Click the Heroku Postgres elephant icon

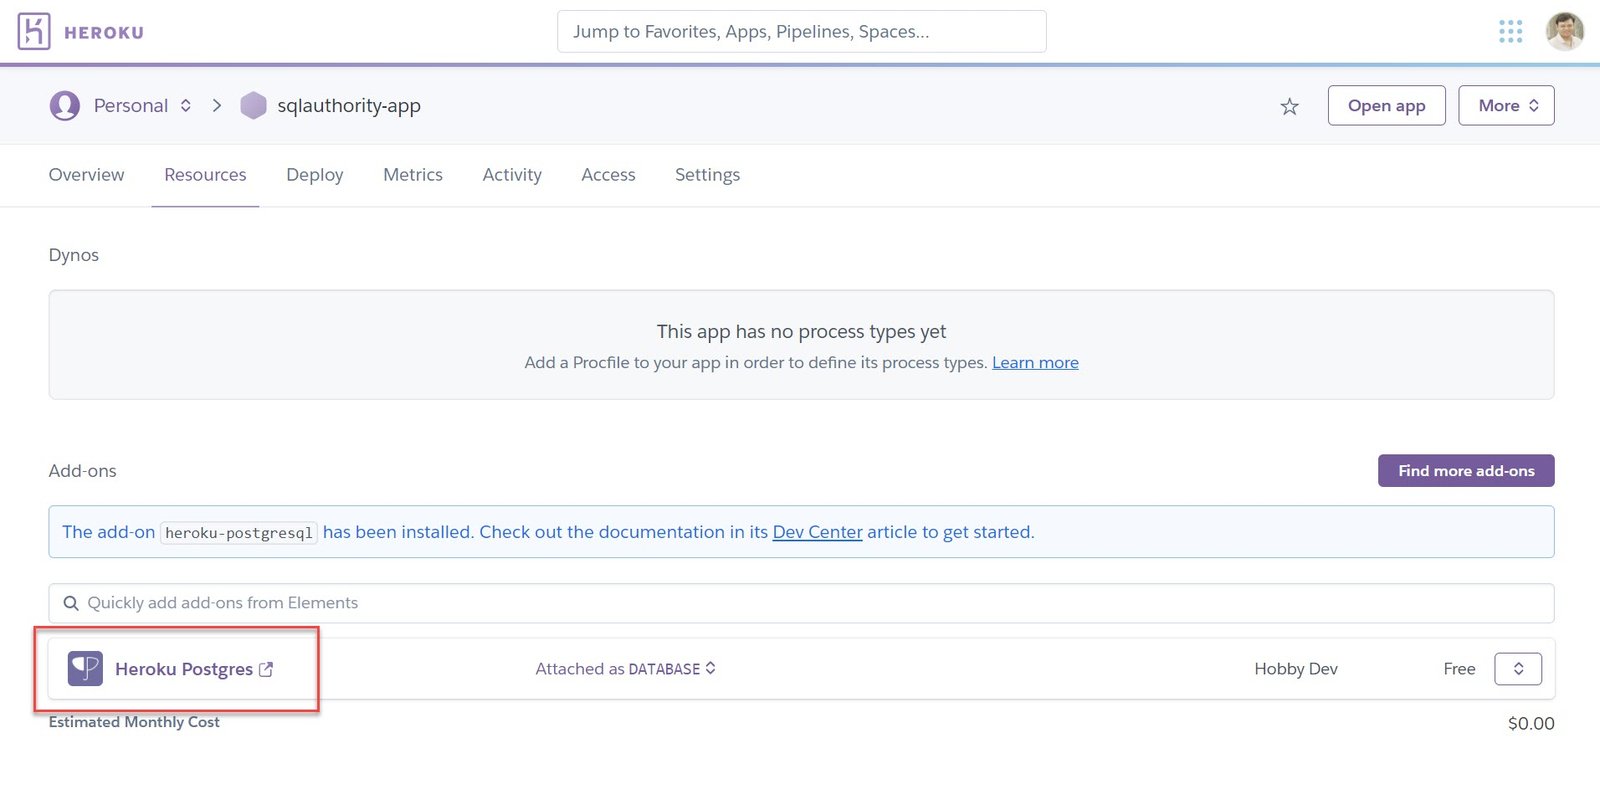[x=85, y=668]
